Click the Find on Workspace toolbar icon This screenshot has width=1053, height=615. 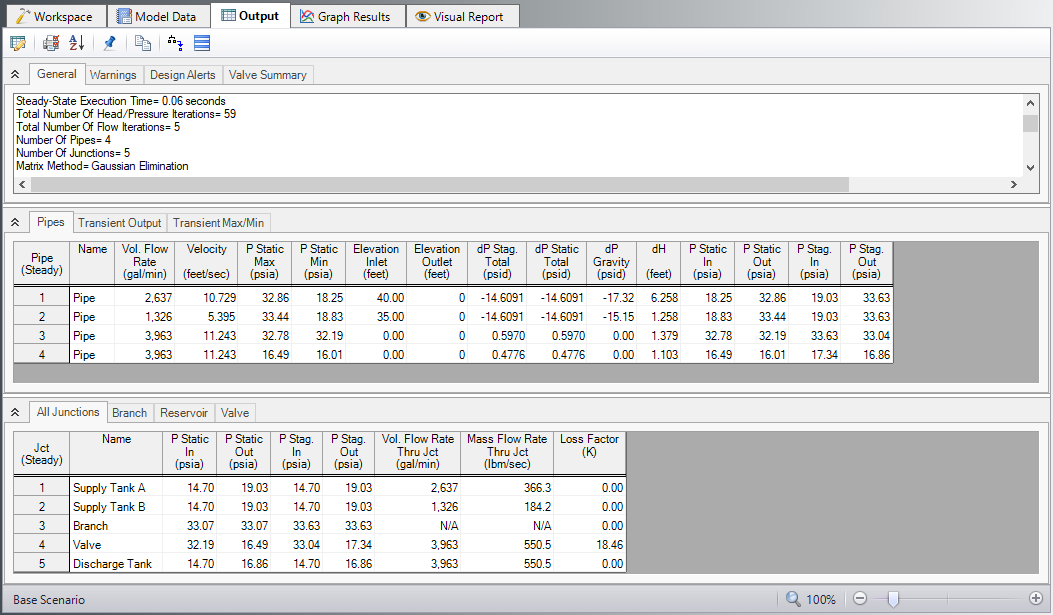pos(173,42)
